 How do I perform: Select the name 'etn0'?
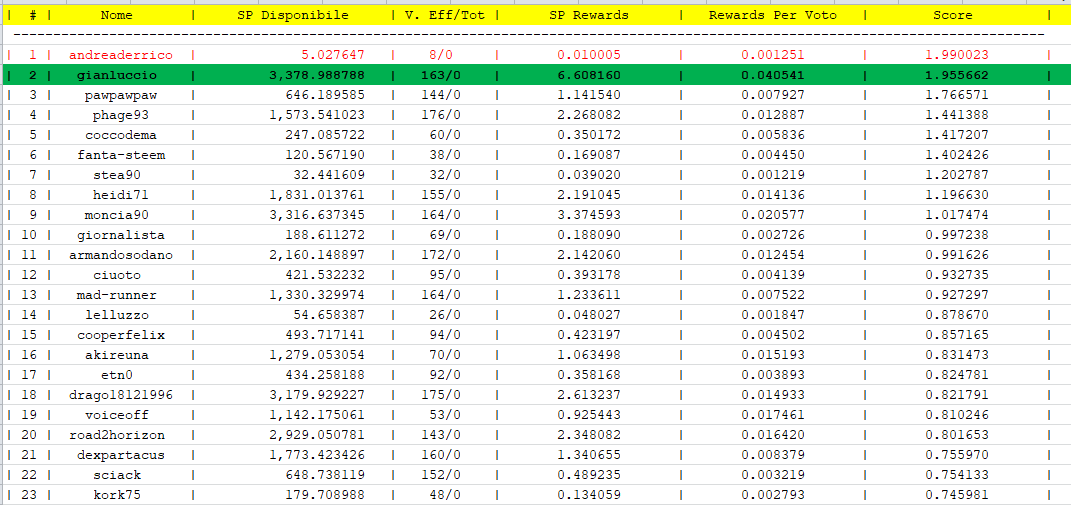[117, 376]
